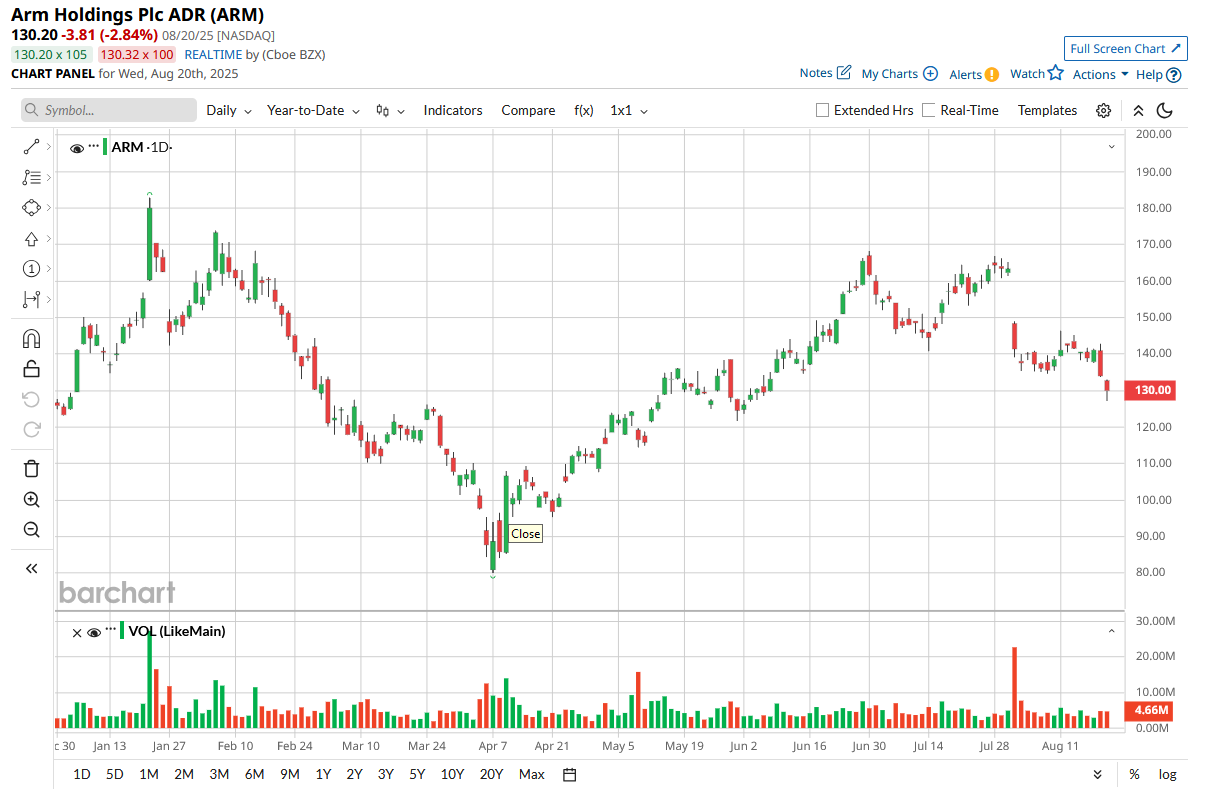Select the numbered marker tool
Viewport: 1211px width, 800px height.
click(x=31, y=269)
